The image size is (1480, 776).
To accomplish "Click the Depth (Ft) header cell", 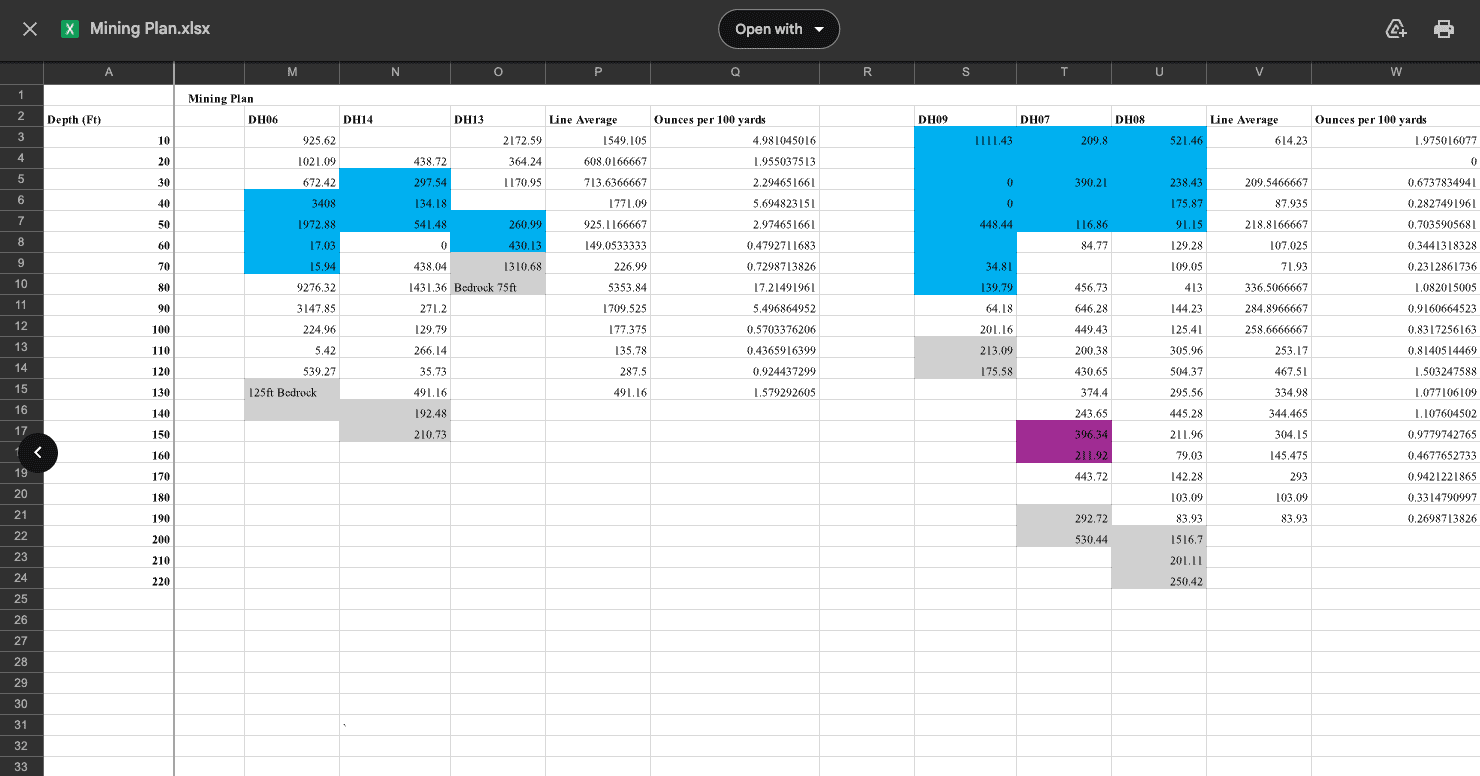I will (108, 119).
